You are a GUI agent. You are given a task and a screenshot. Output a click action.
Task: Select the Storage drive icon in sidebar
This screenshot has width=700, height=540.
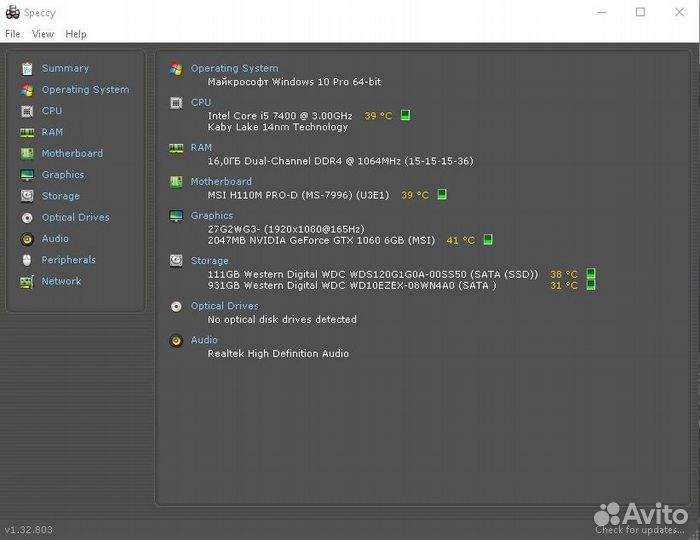[27, 196]
